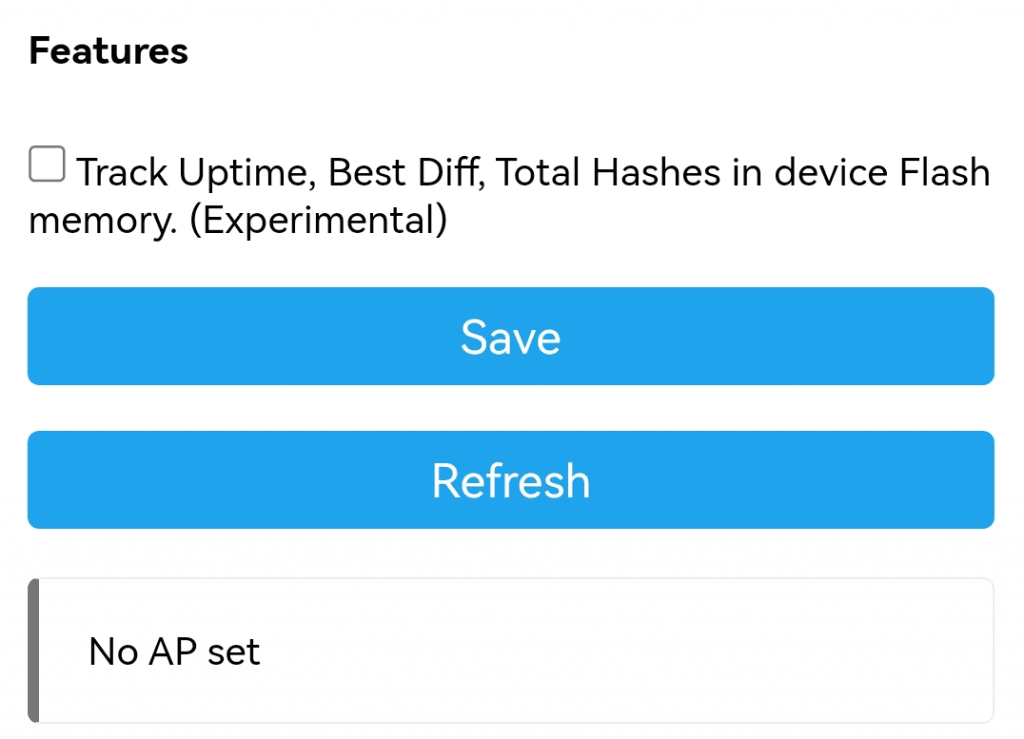This screenshot has height=739, width=1024.
Task: Enable the Track Uptime checkbox
Action: point(47,165)
